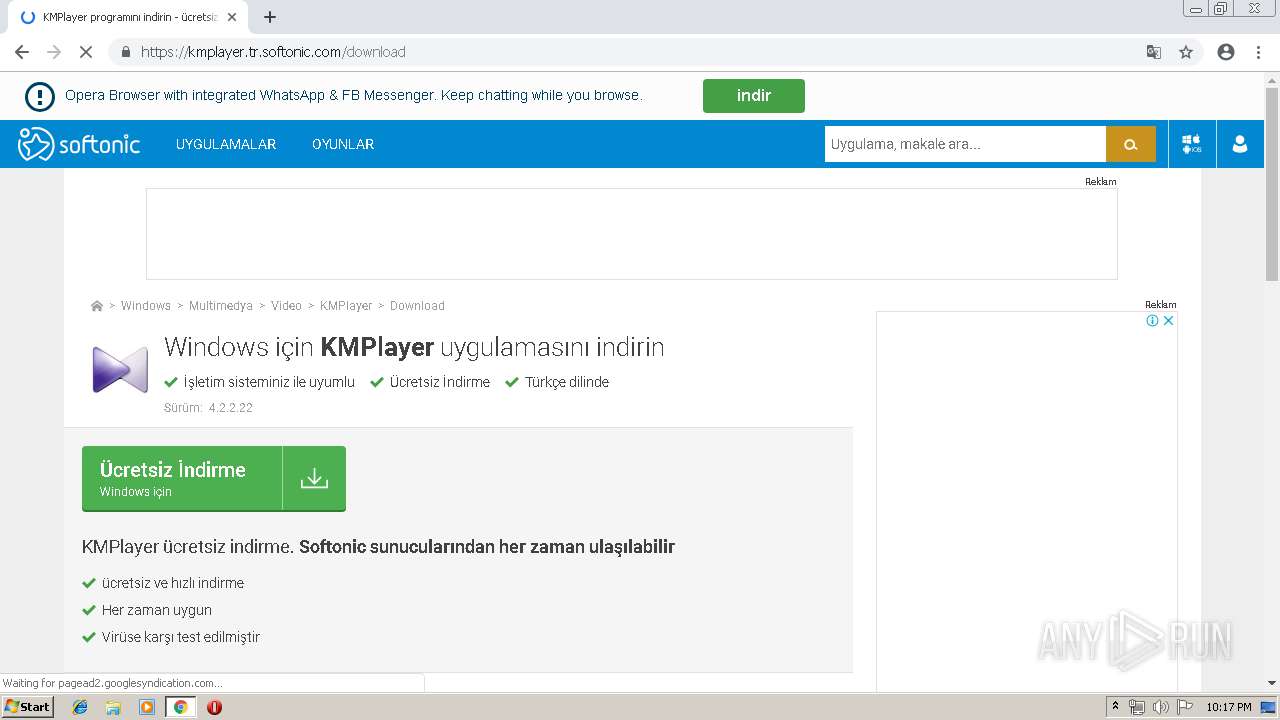The width and height of the screenshot is (1280, 720).
Task: Click the Softonic logo
Action: (x=79, y=144)
